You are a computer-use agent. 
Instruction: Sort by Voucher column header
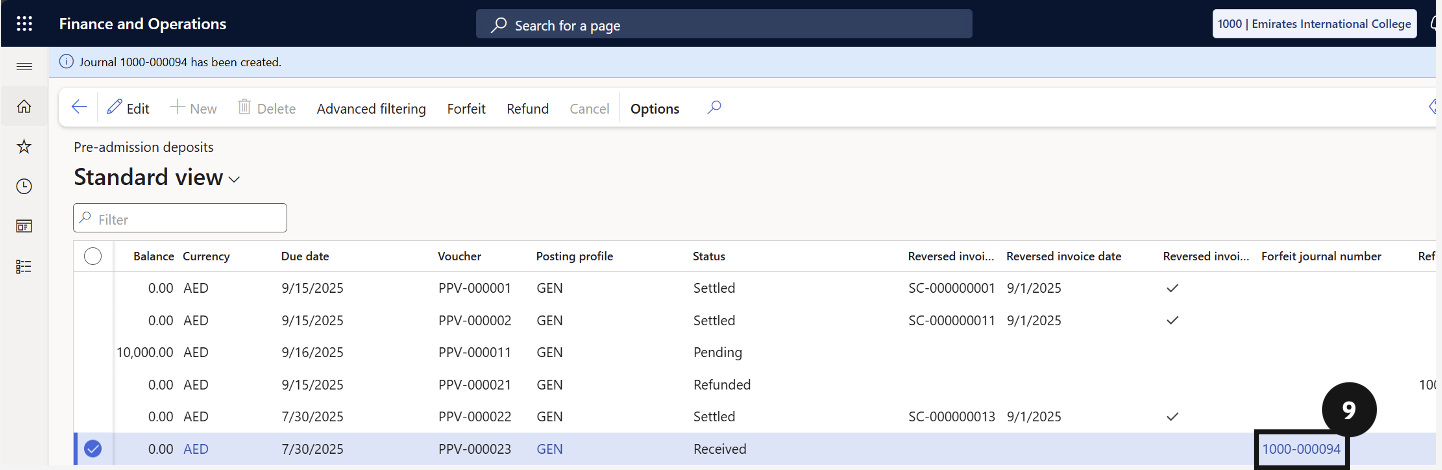pyautogui.click(x=460, y=256)
